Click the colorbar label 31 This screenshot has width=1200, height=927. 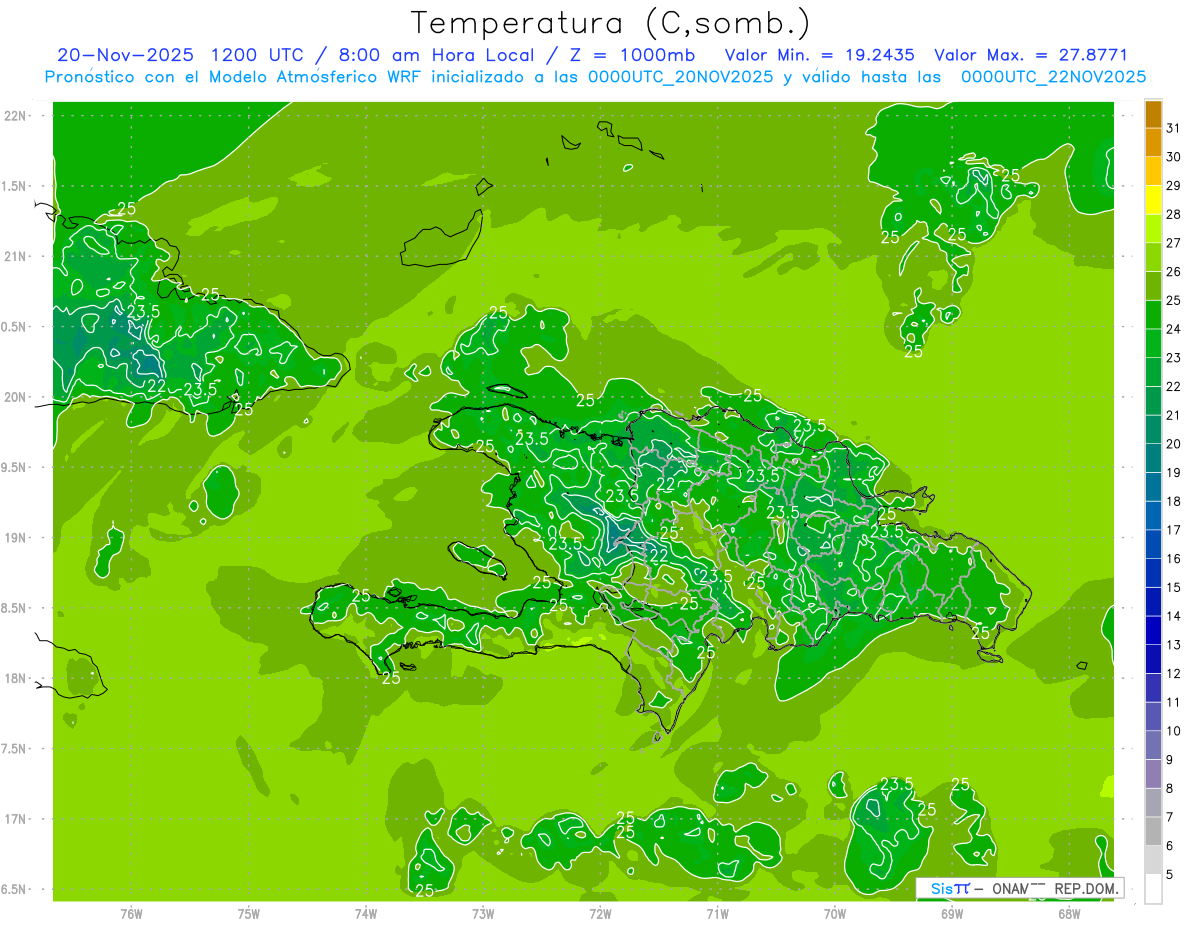pos(1174,128)
